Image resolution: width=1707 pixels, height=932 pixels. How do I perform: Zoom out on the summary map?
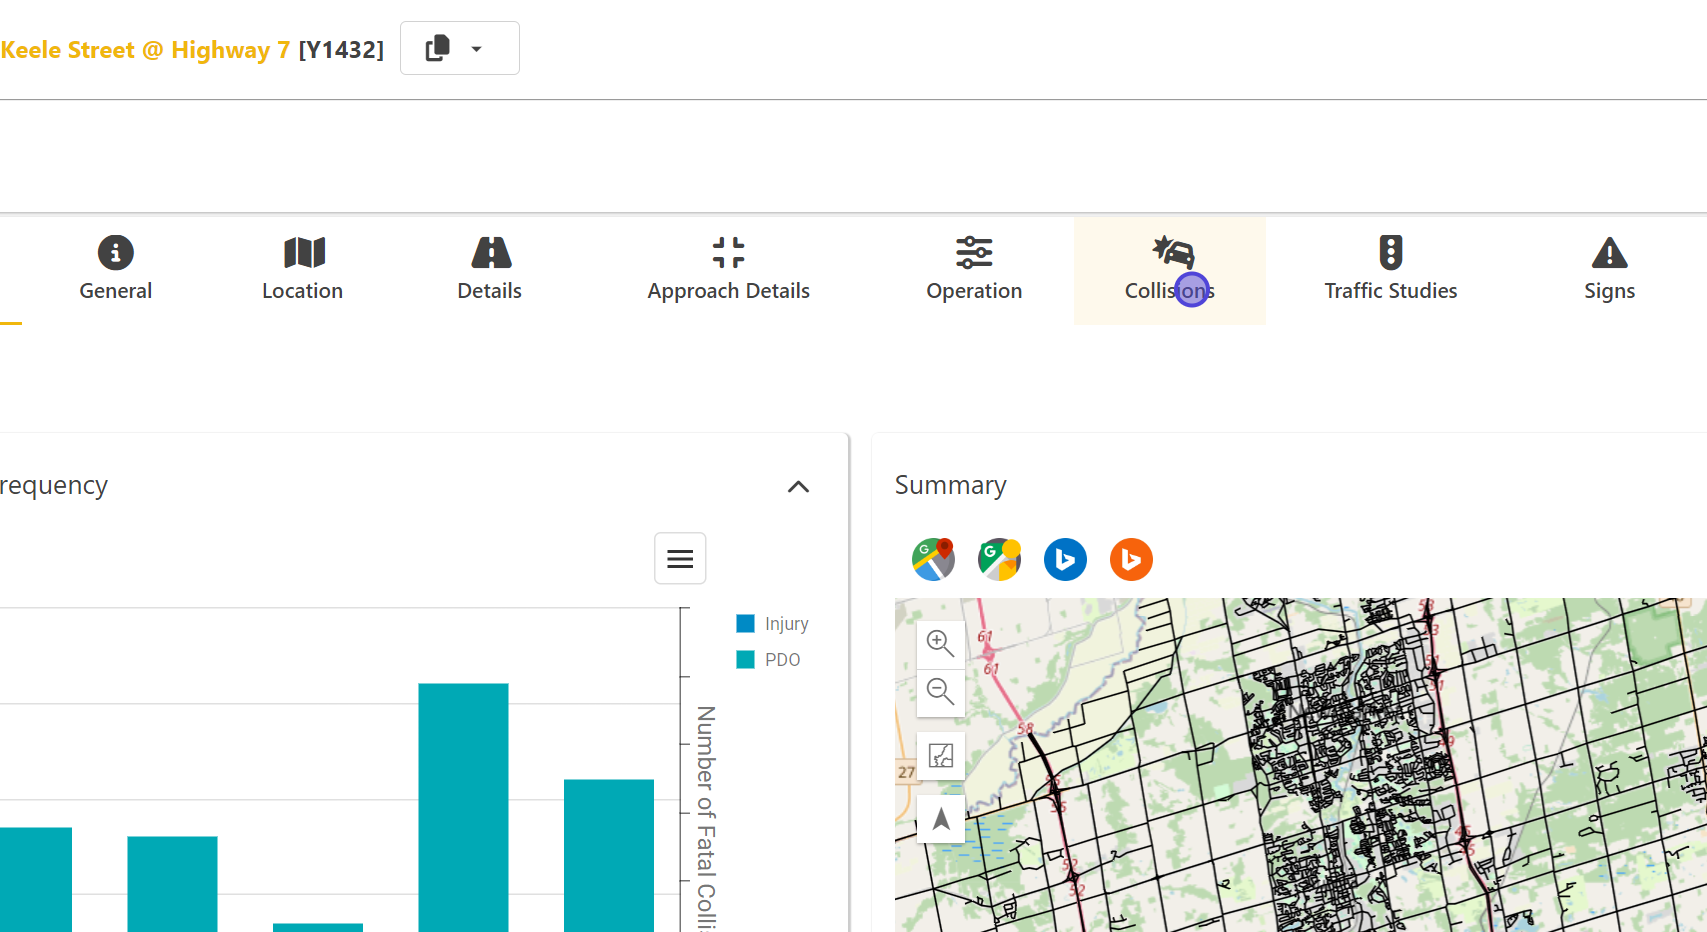tap(940, 691)
